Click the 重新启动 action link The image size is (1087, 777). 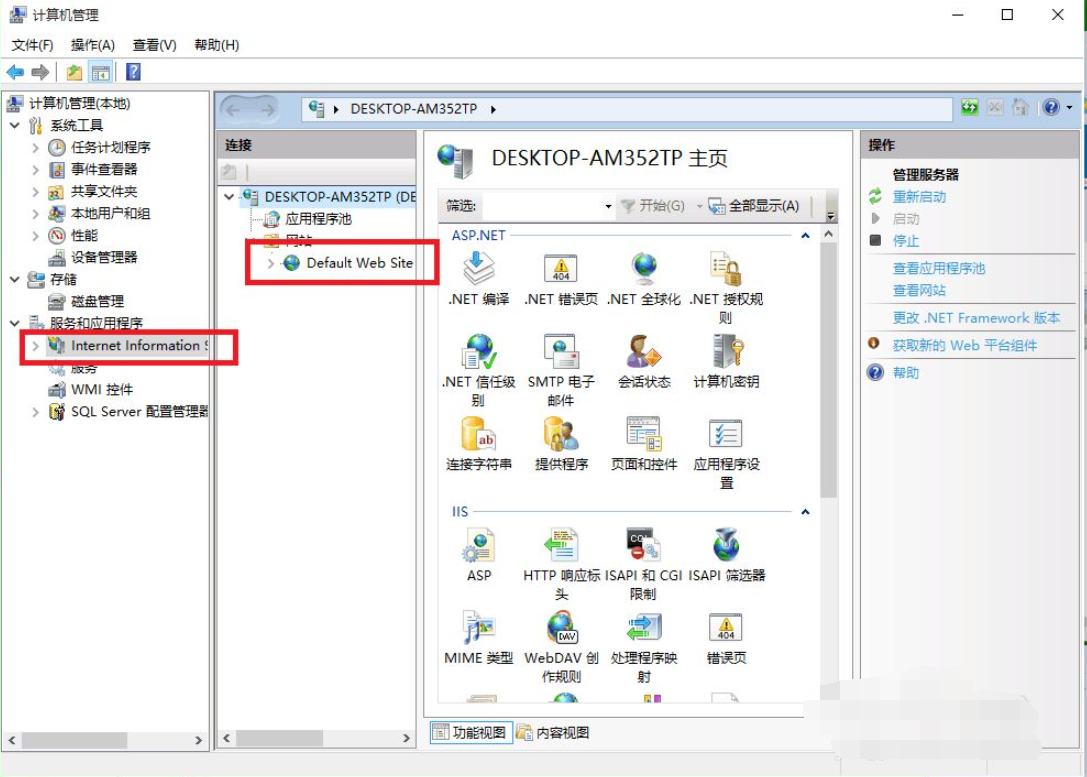click(919, 197)
